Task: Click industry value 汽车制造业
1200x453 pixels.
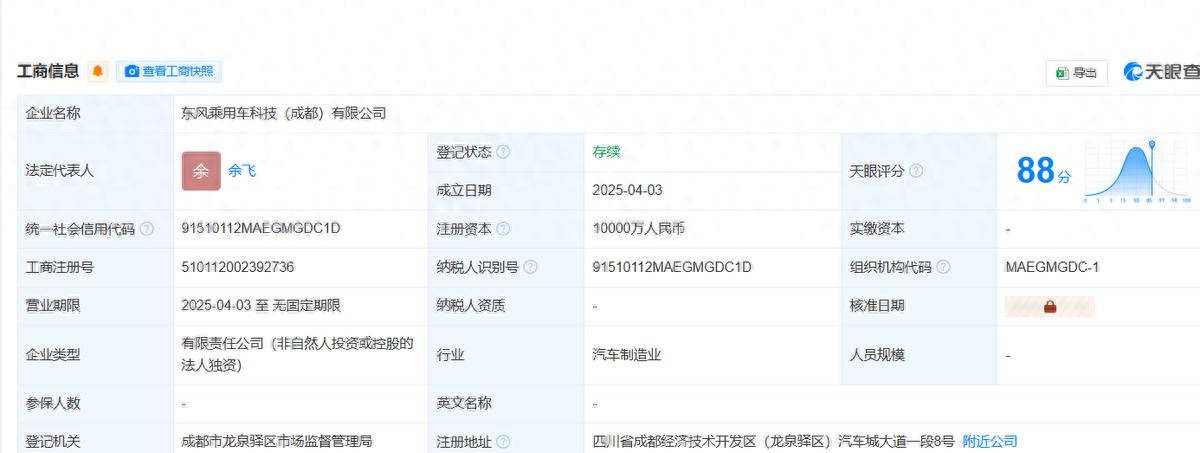Action: tap(627, 354)
